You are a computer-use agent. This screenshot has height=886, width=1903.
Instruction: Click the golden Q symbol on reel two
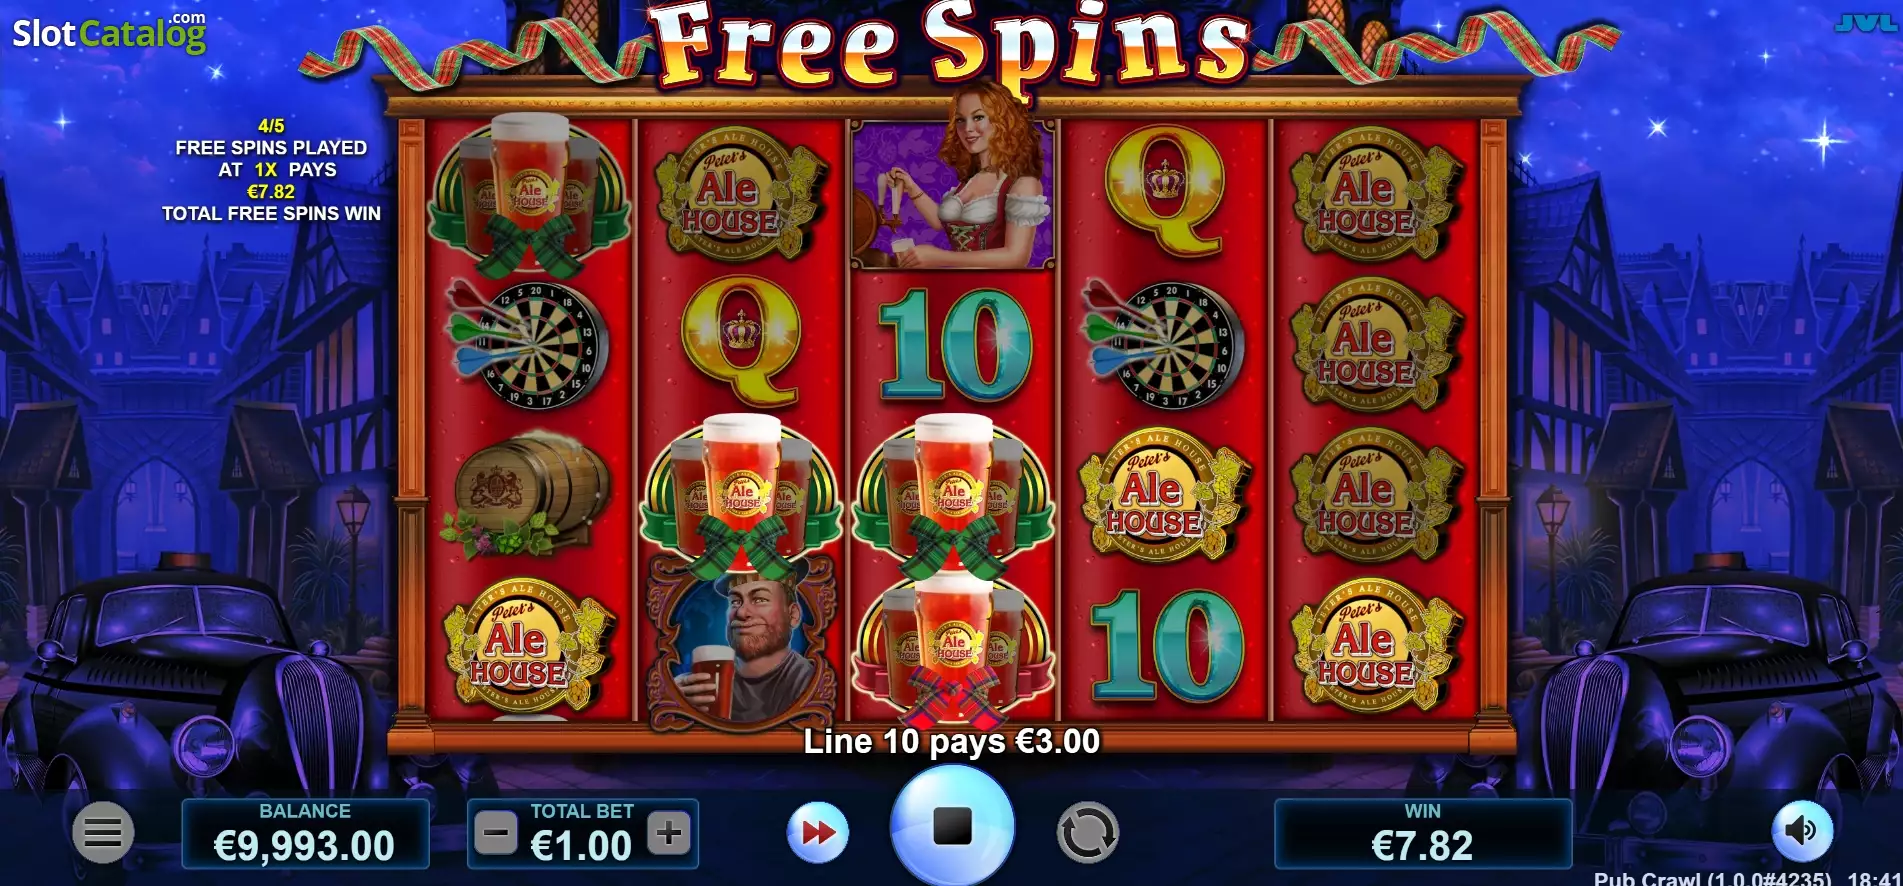point(741,341)
